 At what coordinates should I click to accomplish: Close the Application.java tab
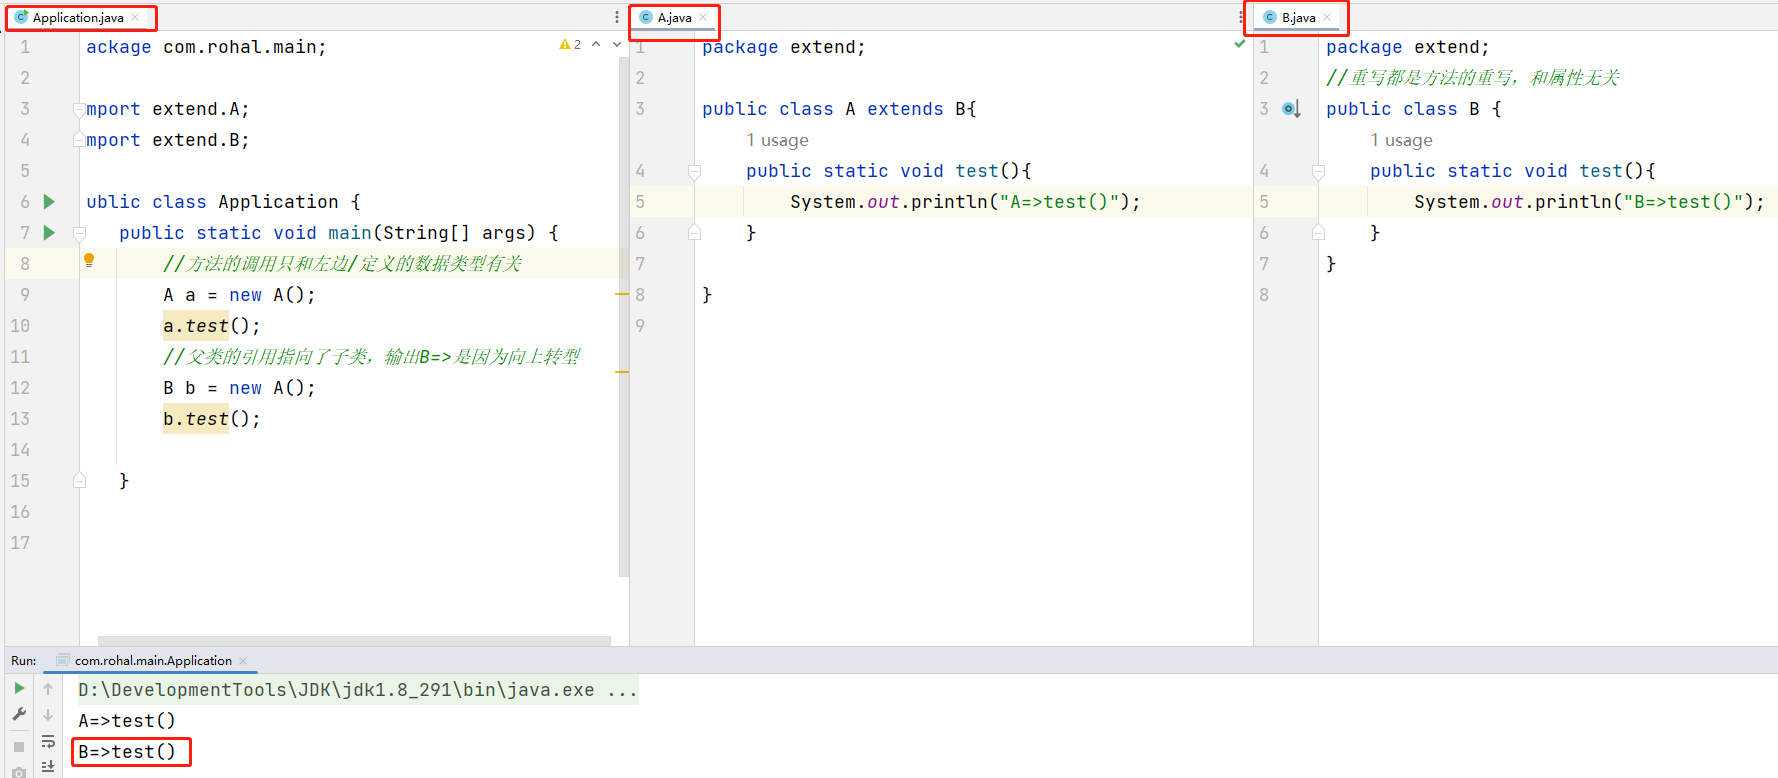tap(135, 17)
